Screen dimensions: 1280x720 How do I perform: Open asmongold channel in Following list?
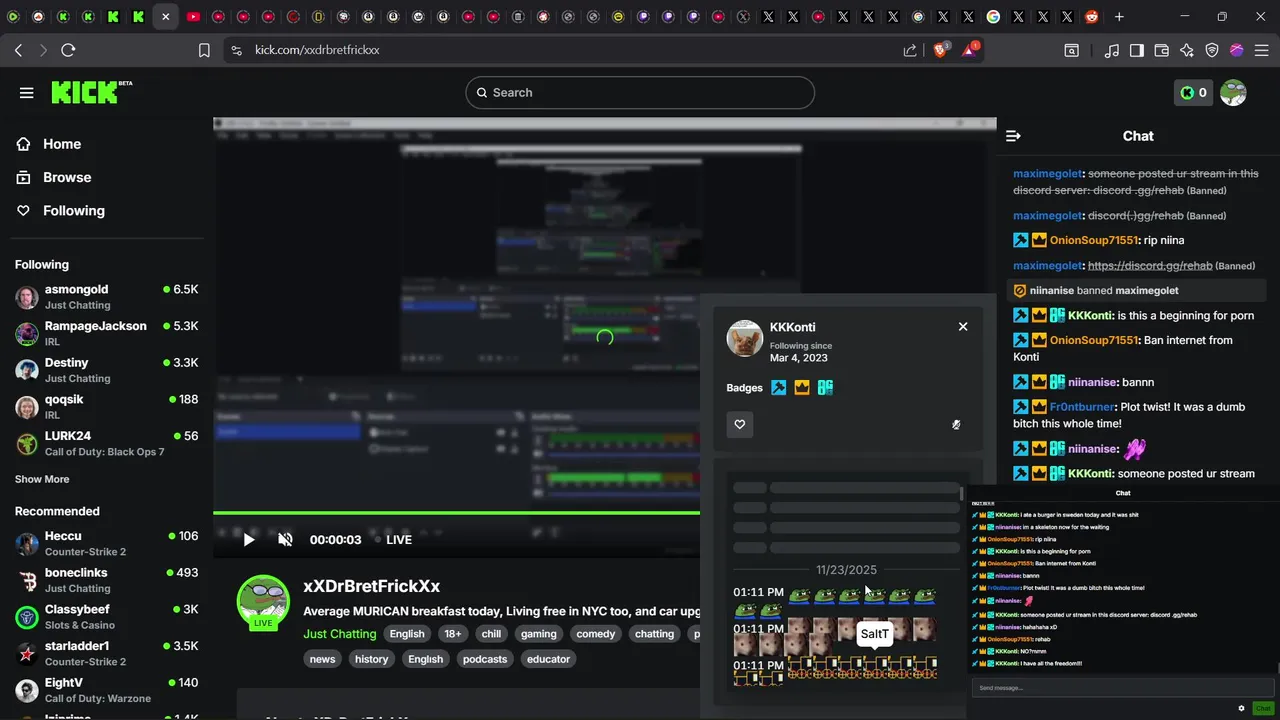tap(107, 297)
